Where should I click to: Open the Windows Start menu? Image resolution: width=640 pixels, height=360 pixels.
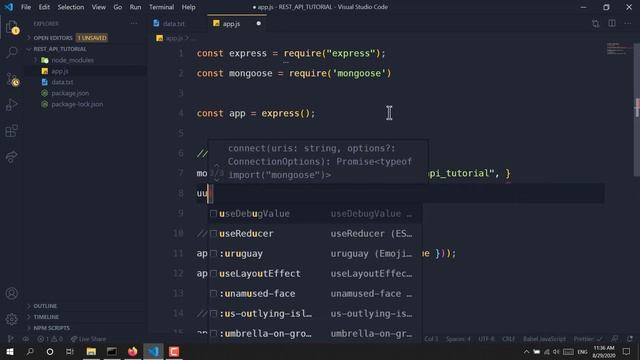pos(10,351)
